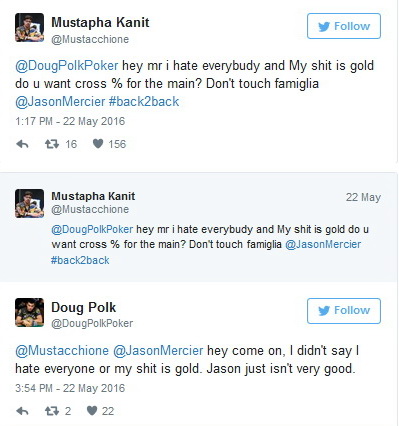Retweet Doug Polk's tweet with 2 retweets

(52, 411)
